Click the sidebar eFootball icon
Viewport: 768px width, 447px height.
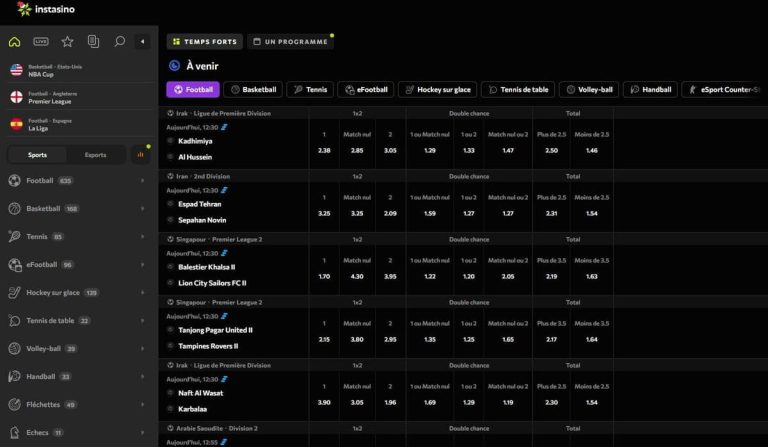pos(15,264)
